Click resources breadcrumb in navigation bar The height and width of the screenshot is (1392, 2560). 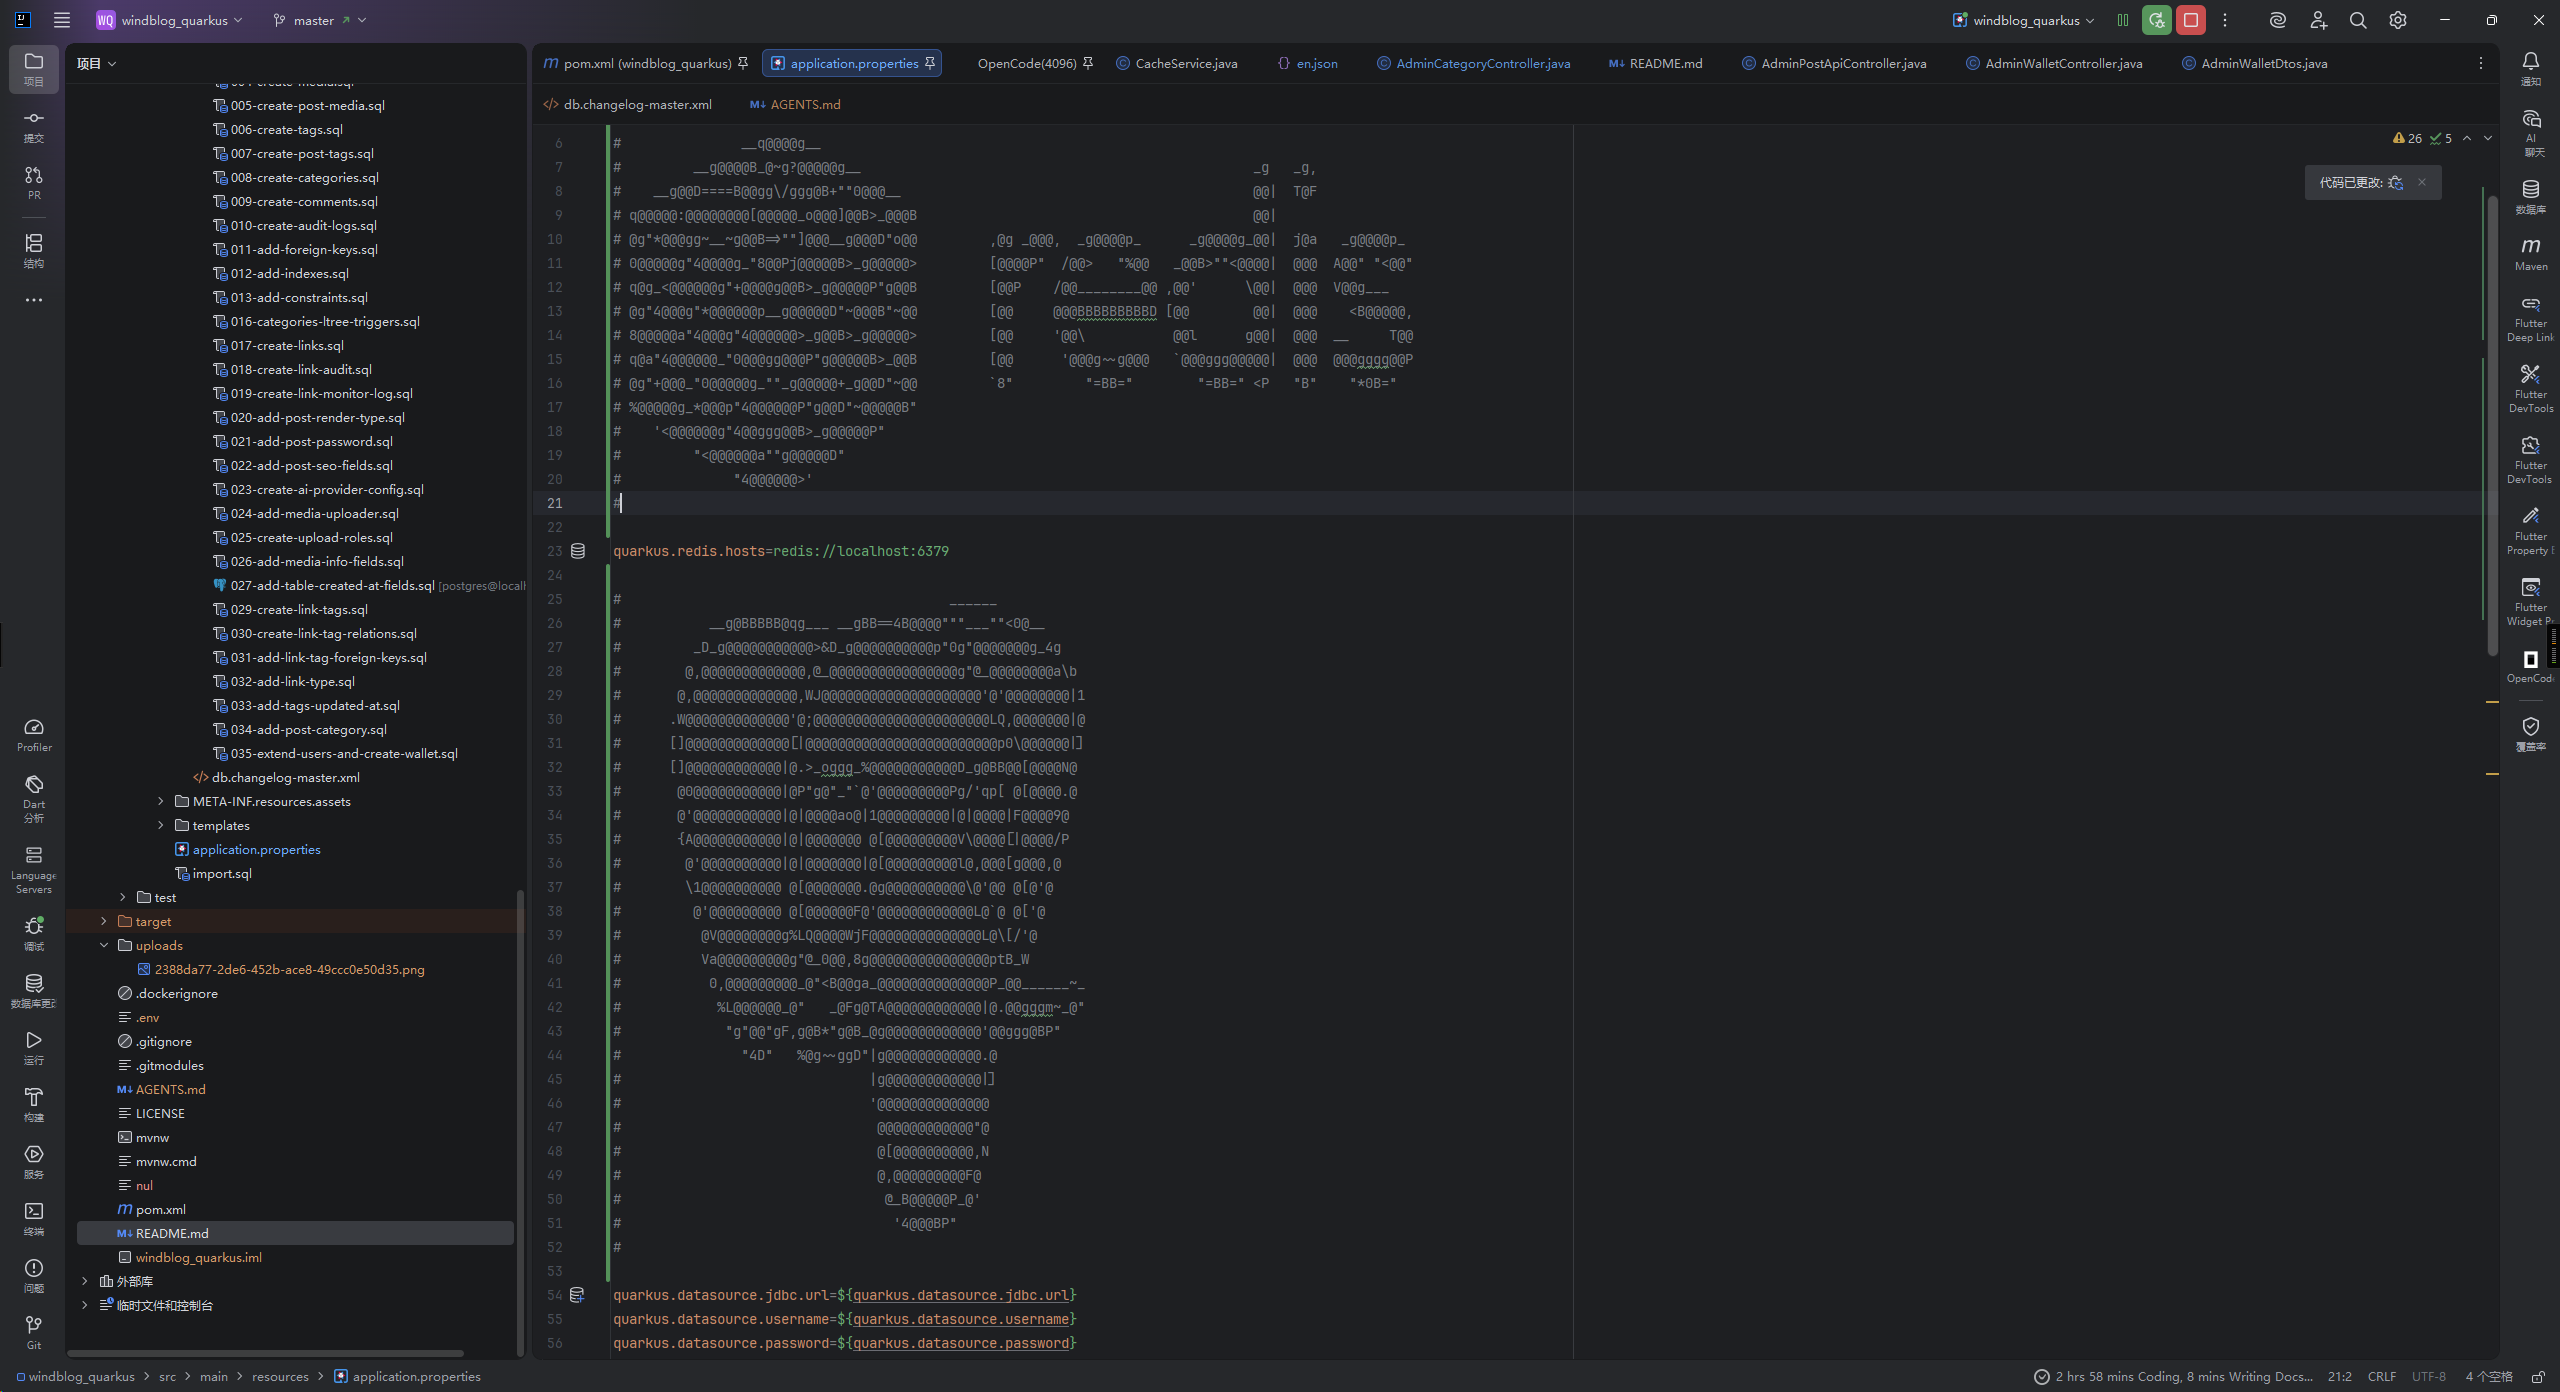(280, 1377)
